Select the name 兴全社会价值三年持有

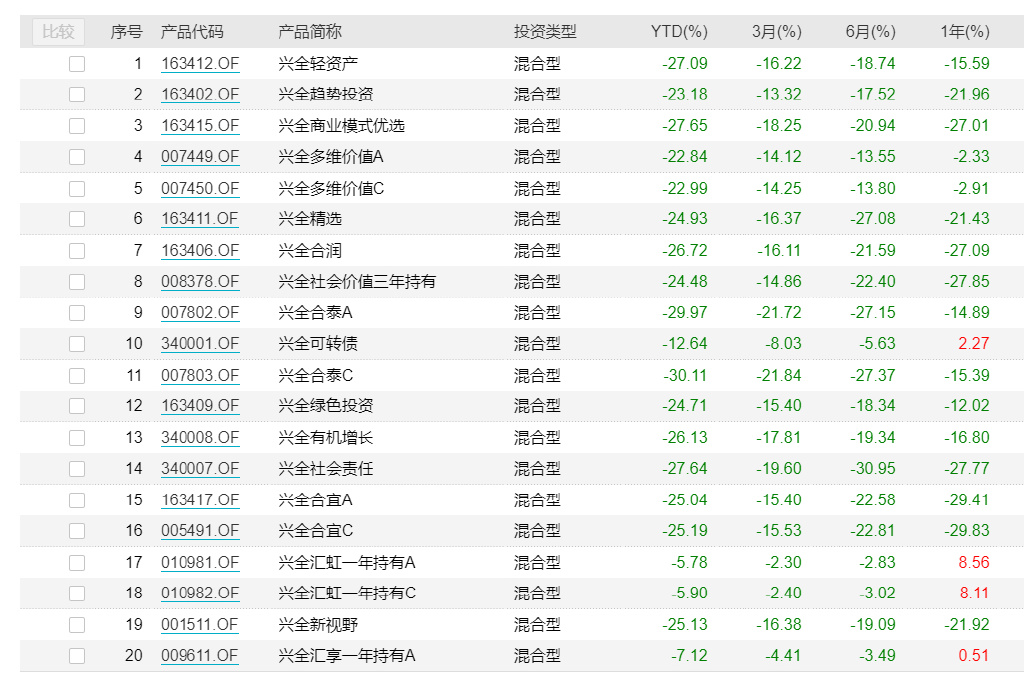(357, 282)
